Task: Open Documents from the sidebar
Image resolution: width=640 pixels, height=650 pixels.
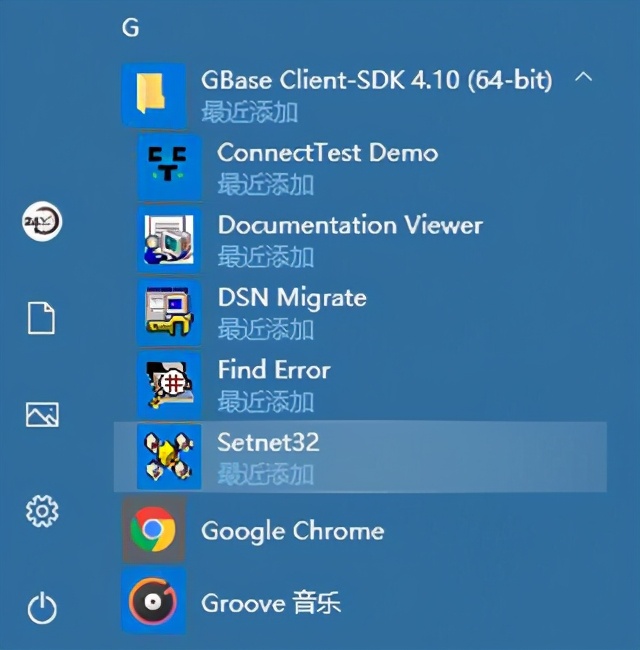Action: (x=41, y=318)
